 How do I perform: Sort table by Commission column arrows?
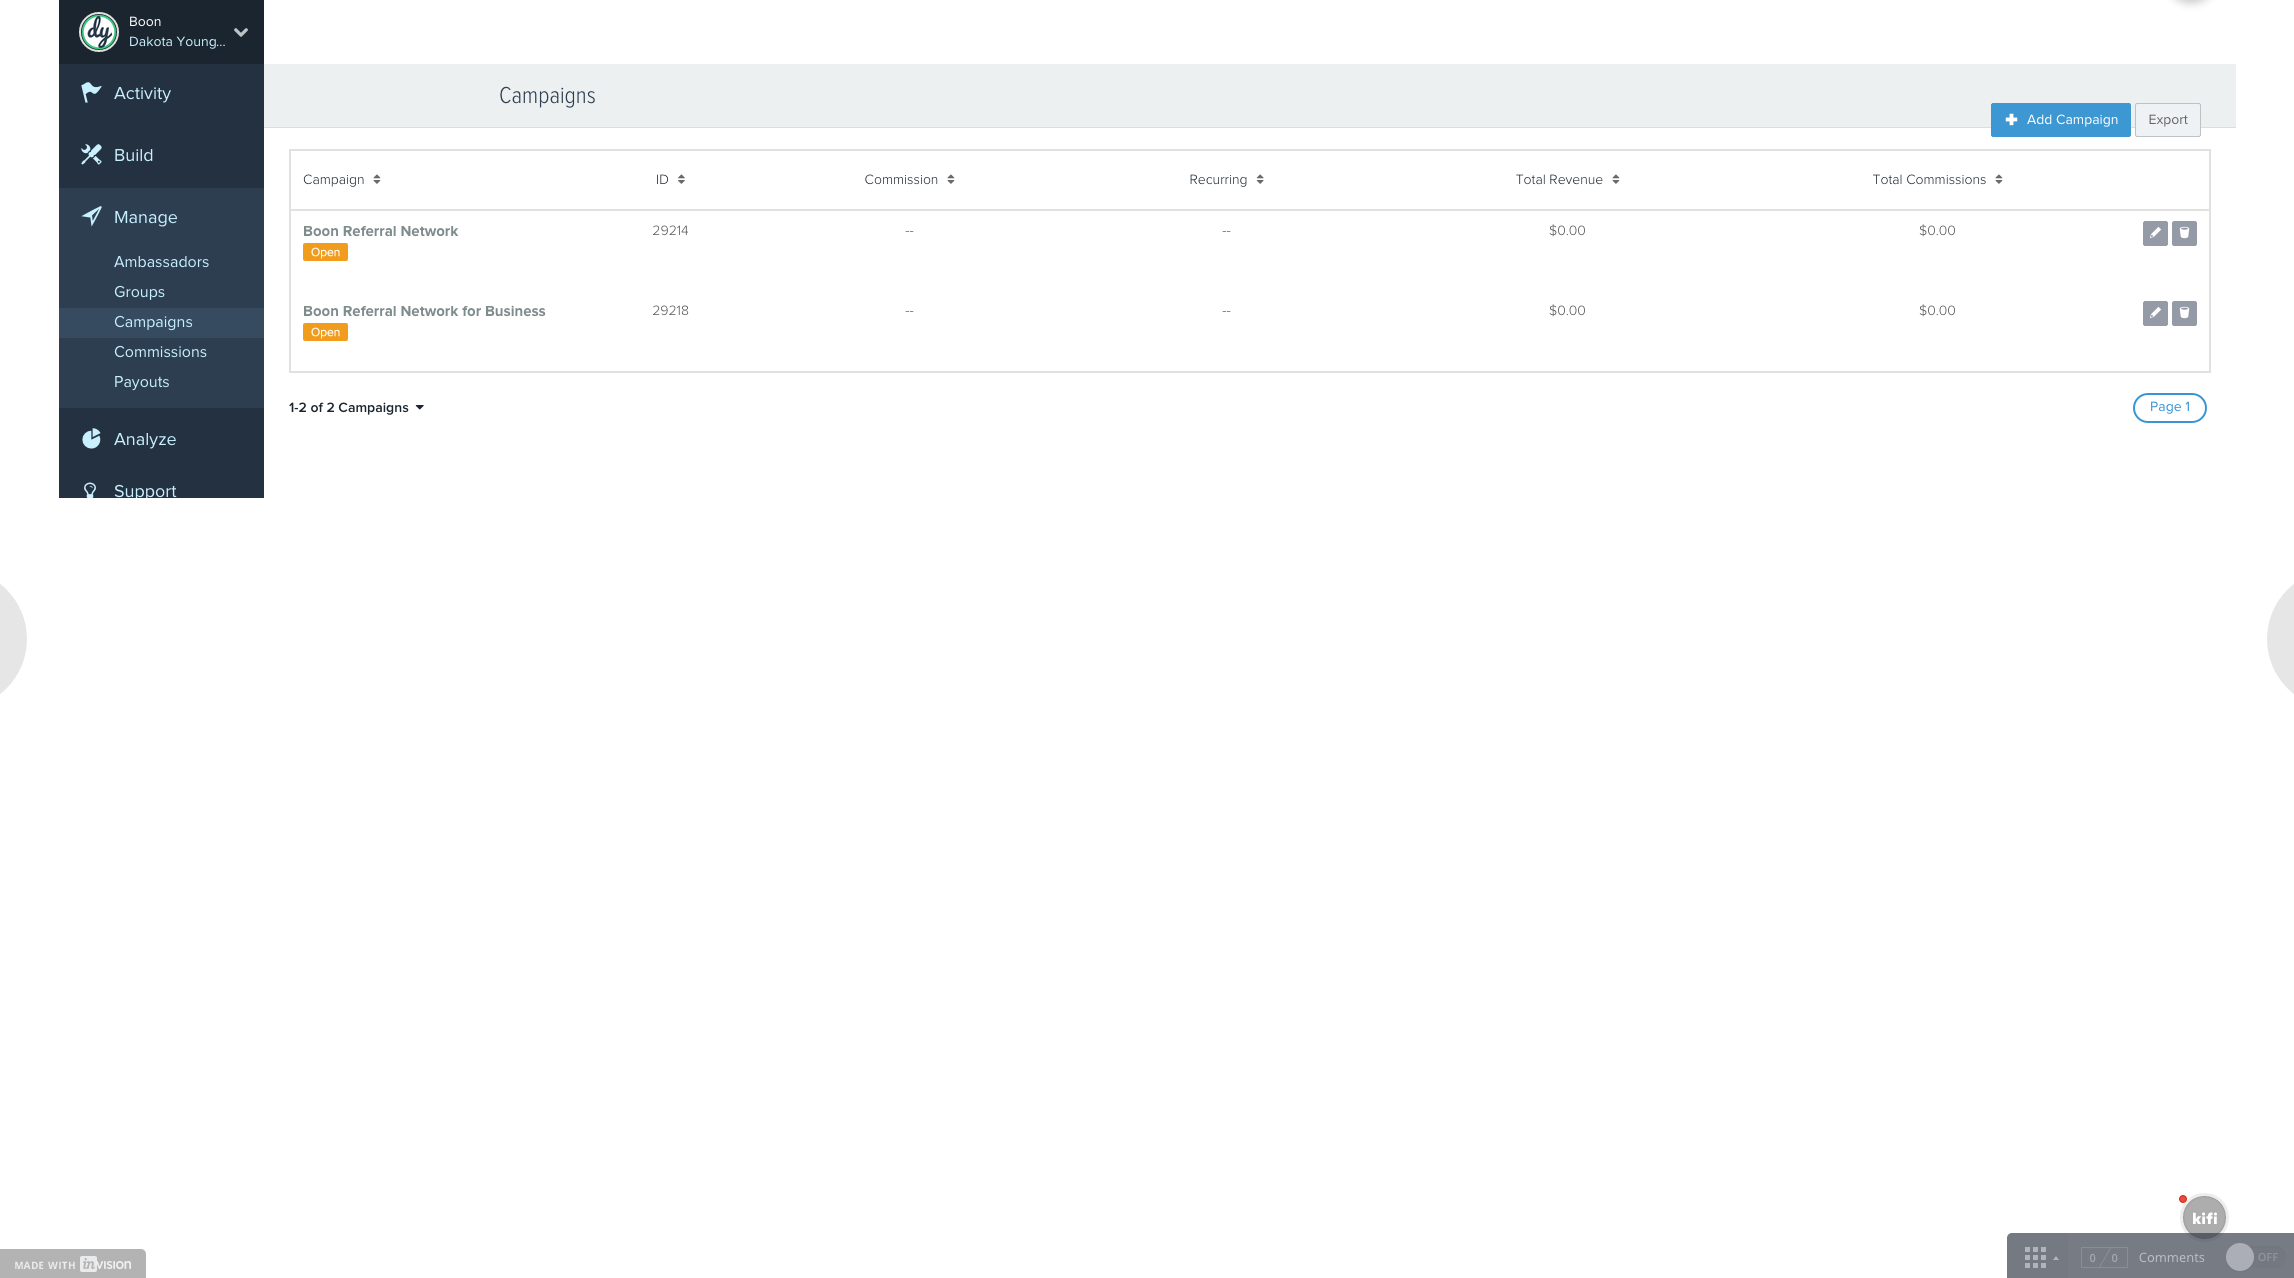pyautogui.click(x=951, y=180)
